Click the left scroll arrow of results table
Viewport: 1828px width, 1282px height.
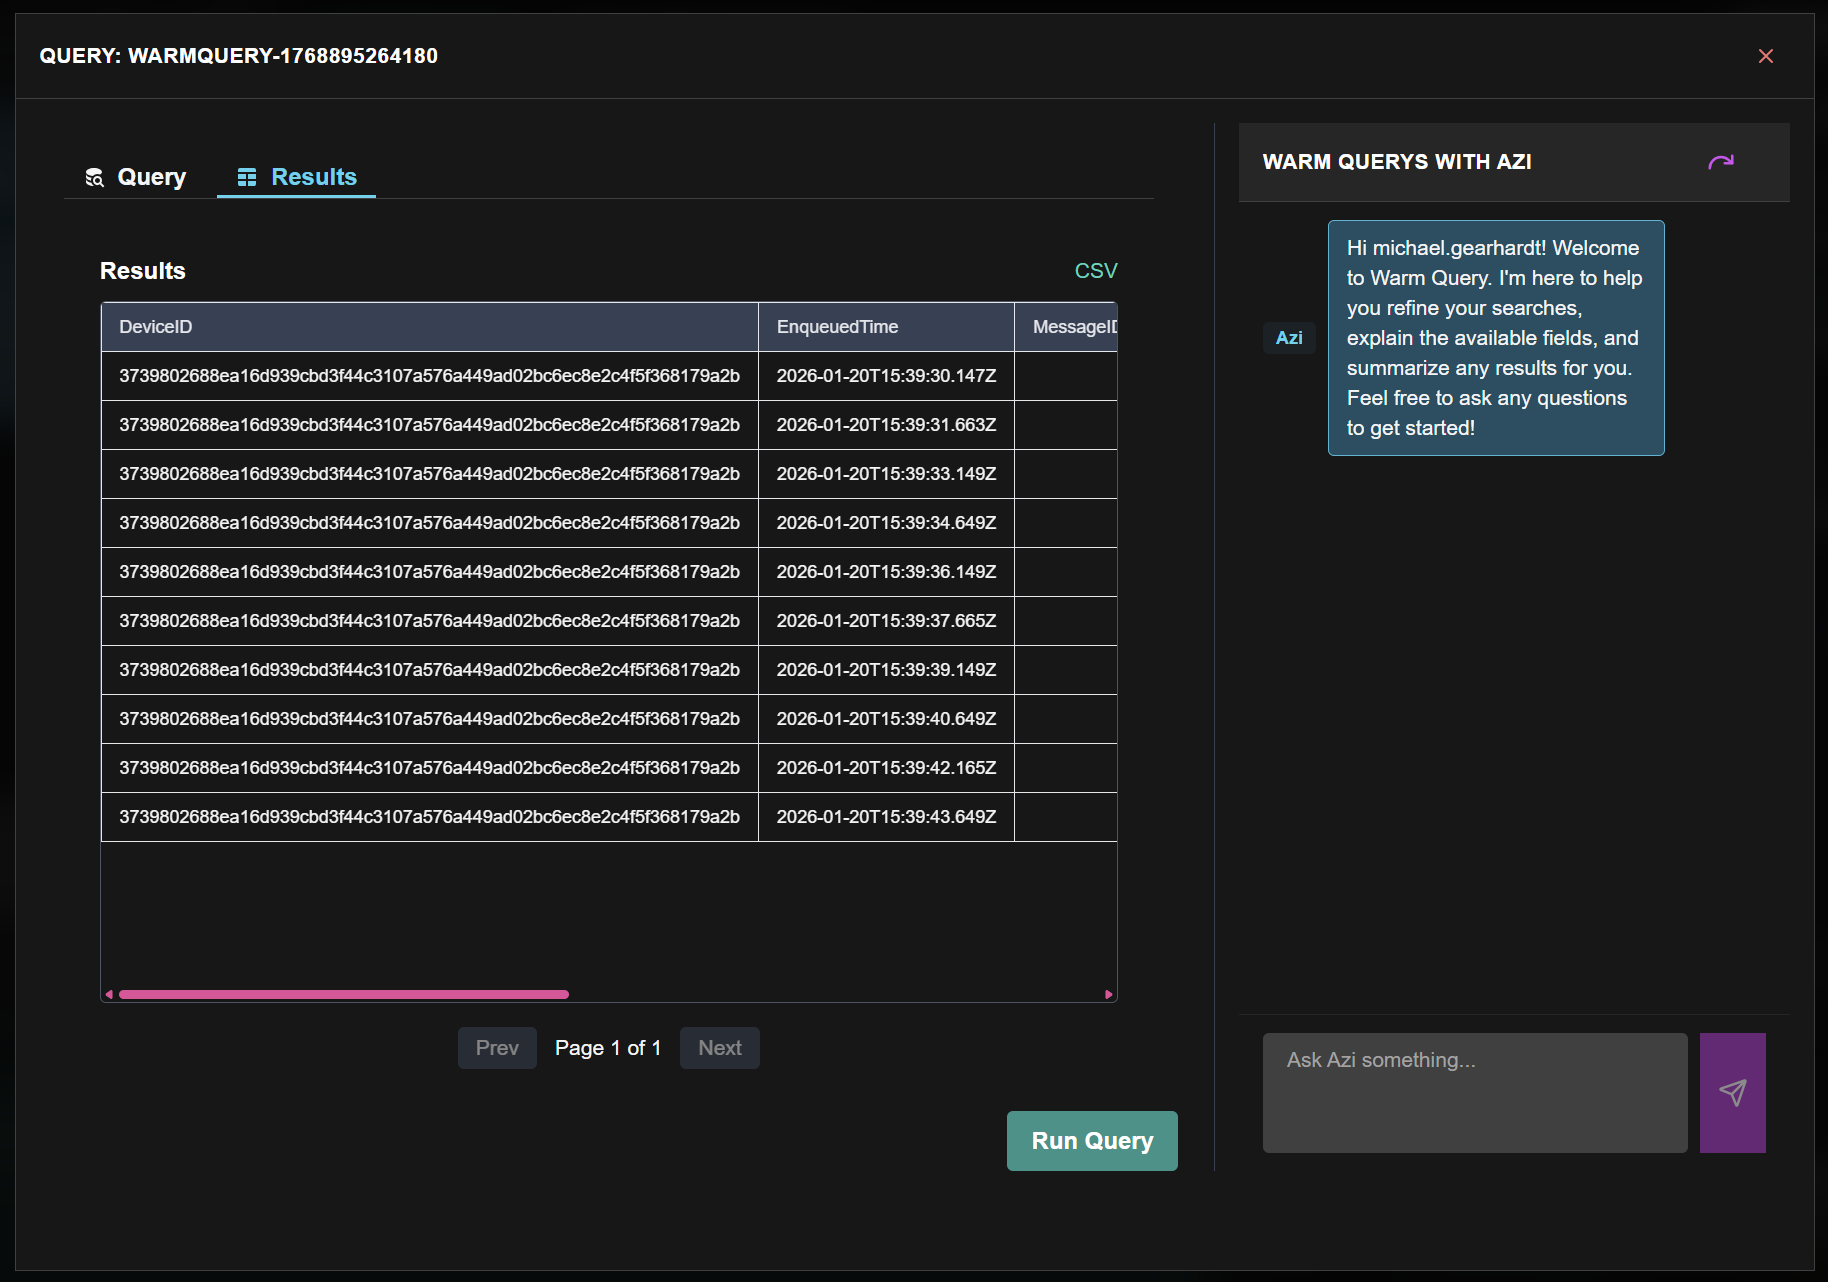(x=109, y=995)
